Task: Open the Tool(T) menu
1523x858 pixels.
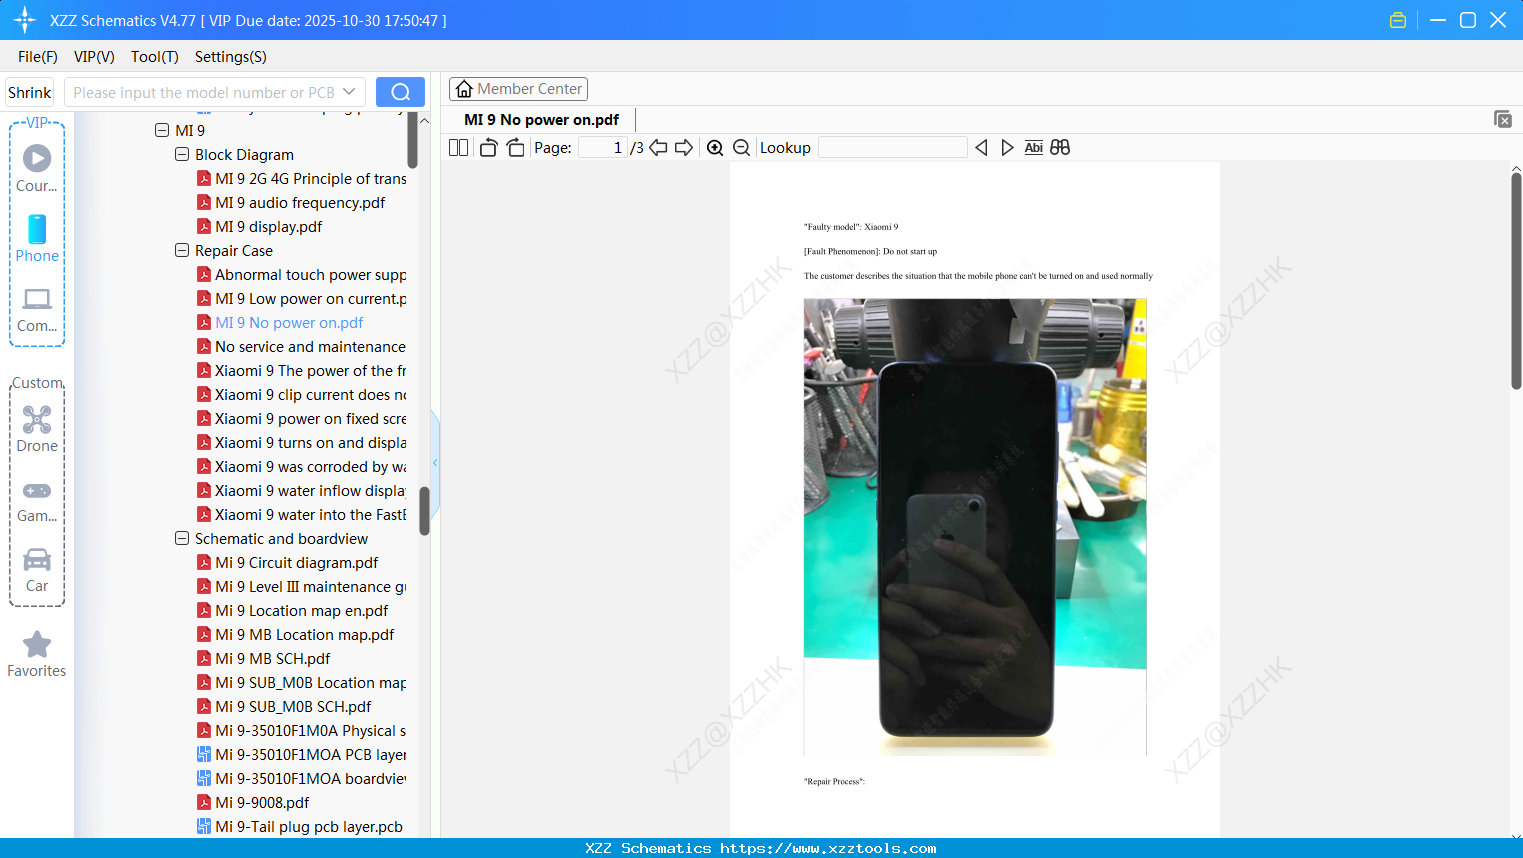Action: [x=154, y=57]
